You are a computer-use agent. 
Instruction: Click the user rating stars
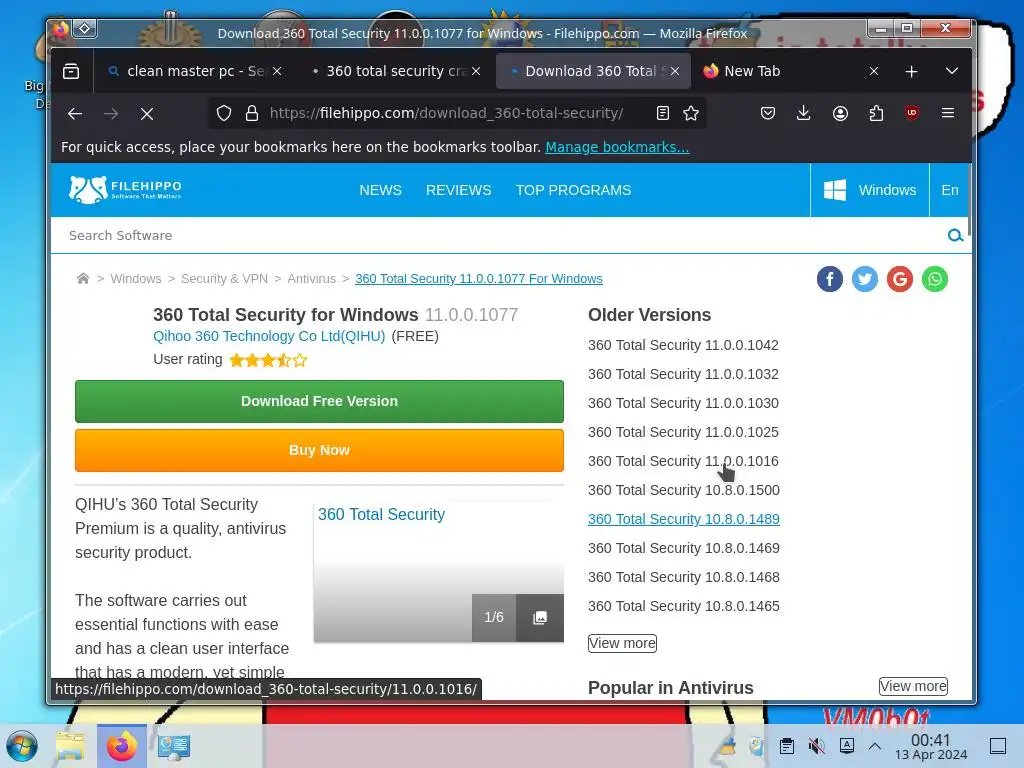point(268,360)
